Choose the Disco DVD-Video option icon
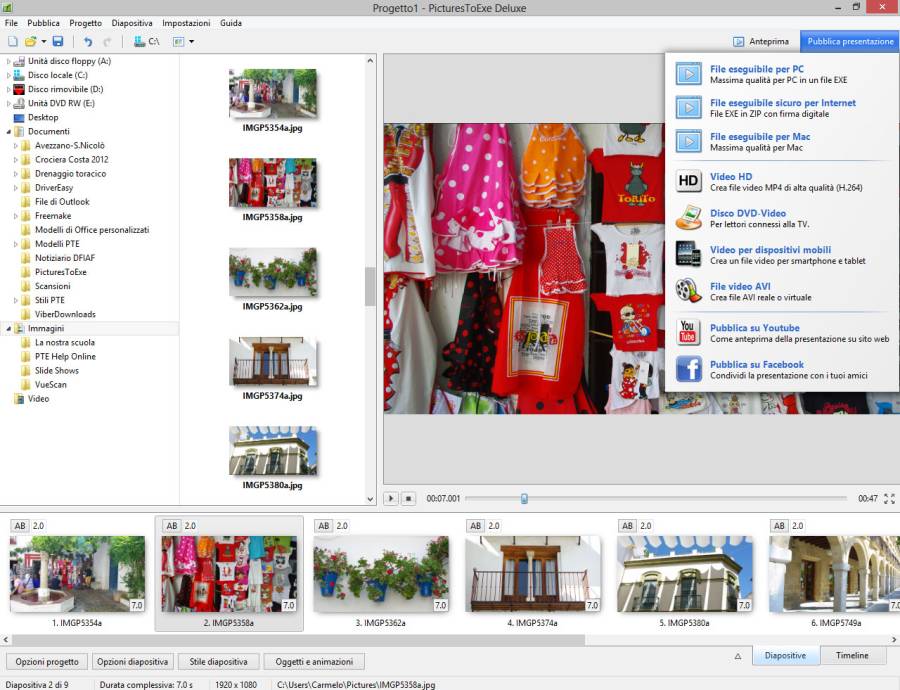 pyautogui.click(x=688, y=218)
